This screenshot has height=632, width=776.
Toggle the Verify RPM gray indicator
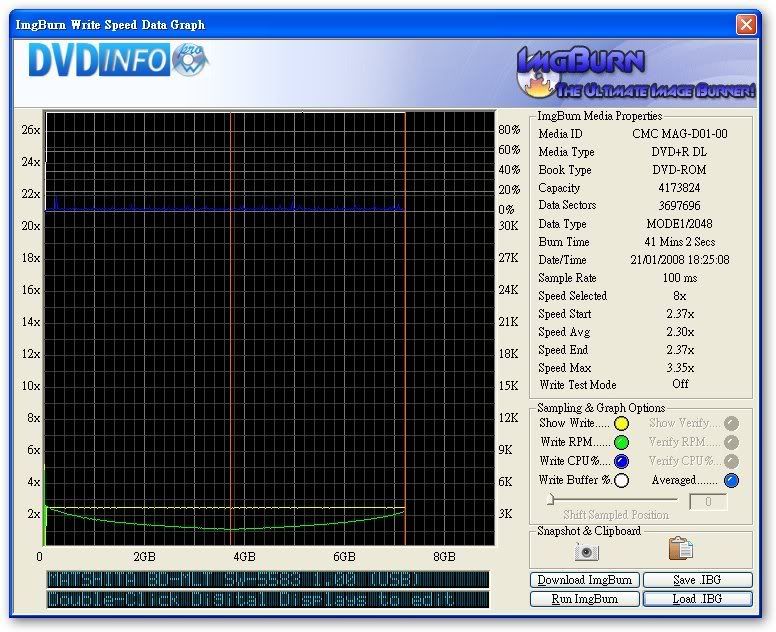(x=731, y=442)
